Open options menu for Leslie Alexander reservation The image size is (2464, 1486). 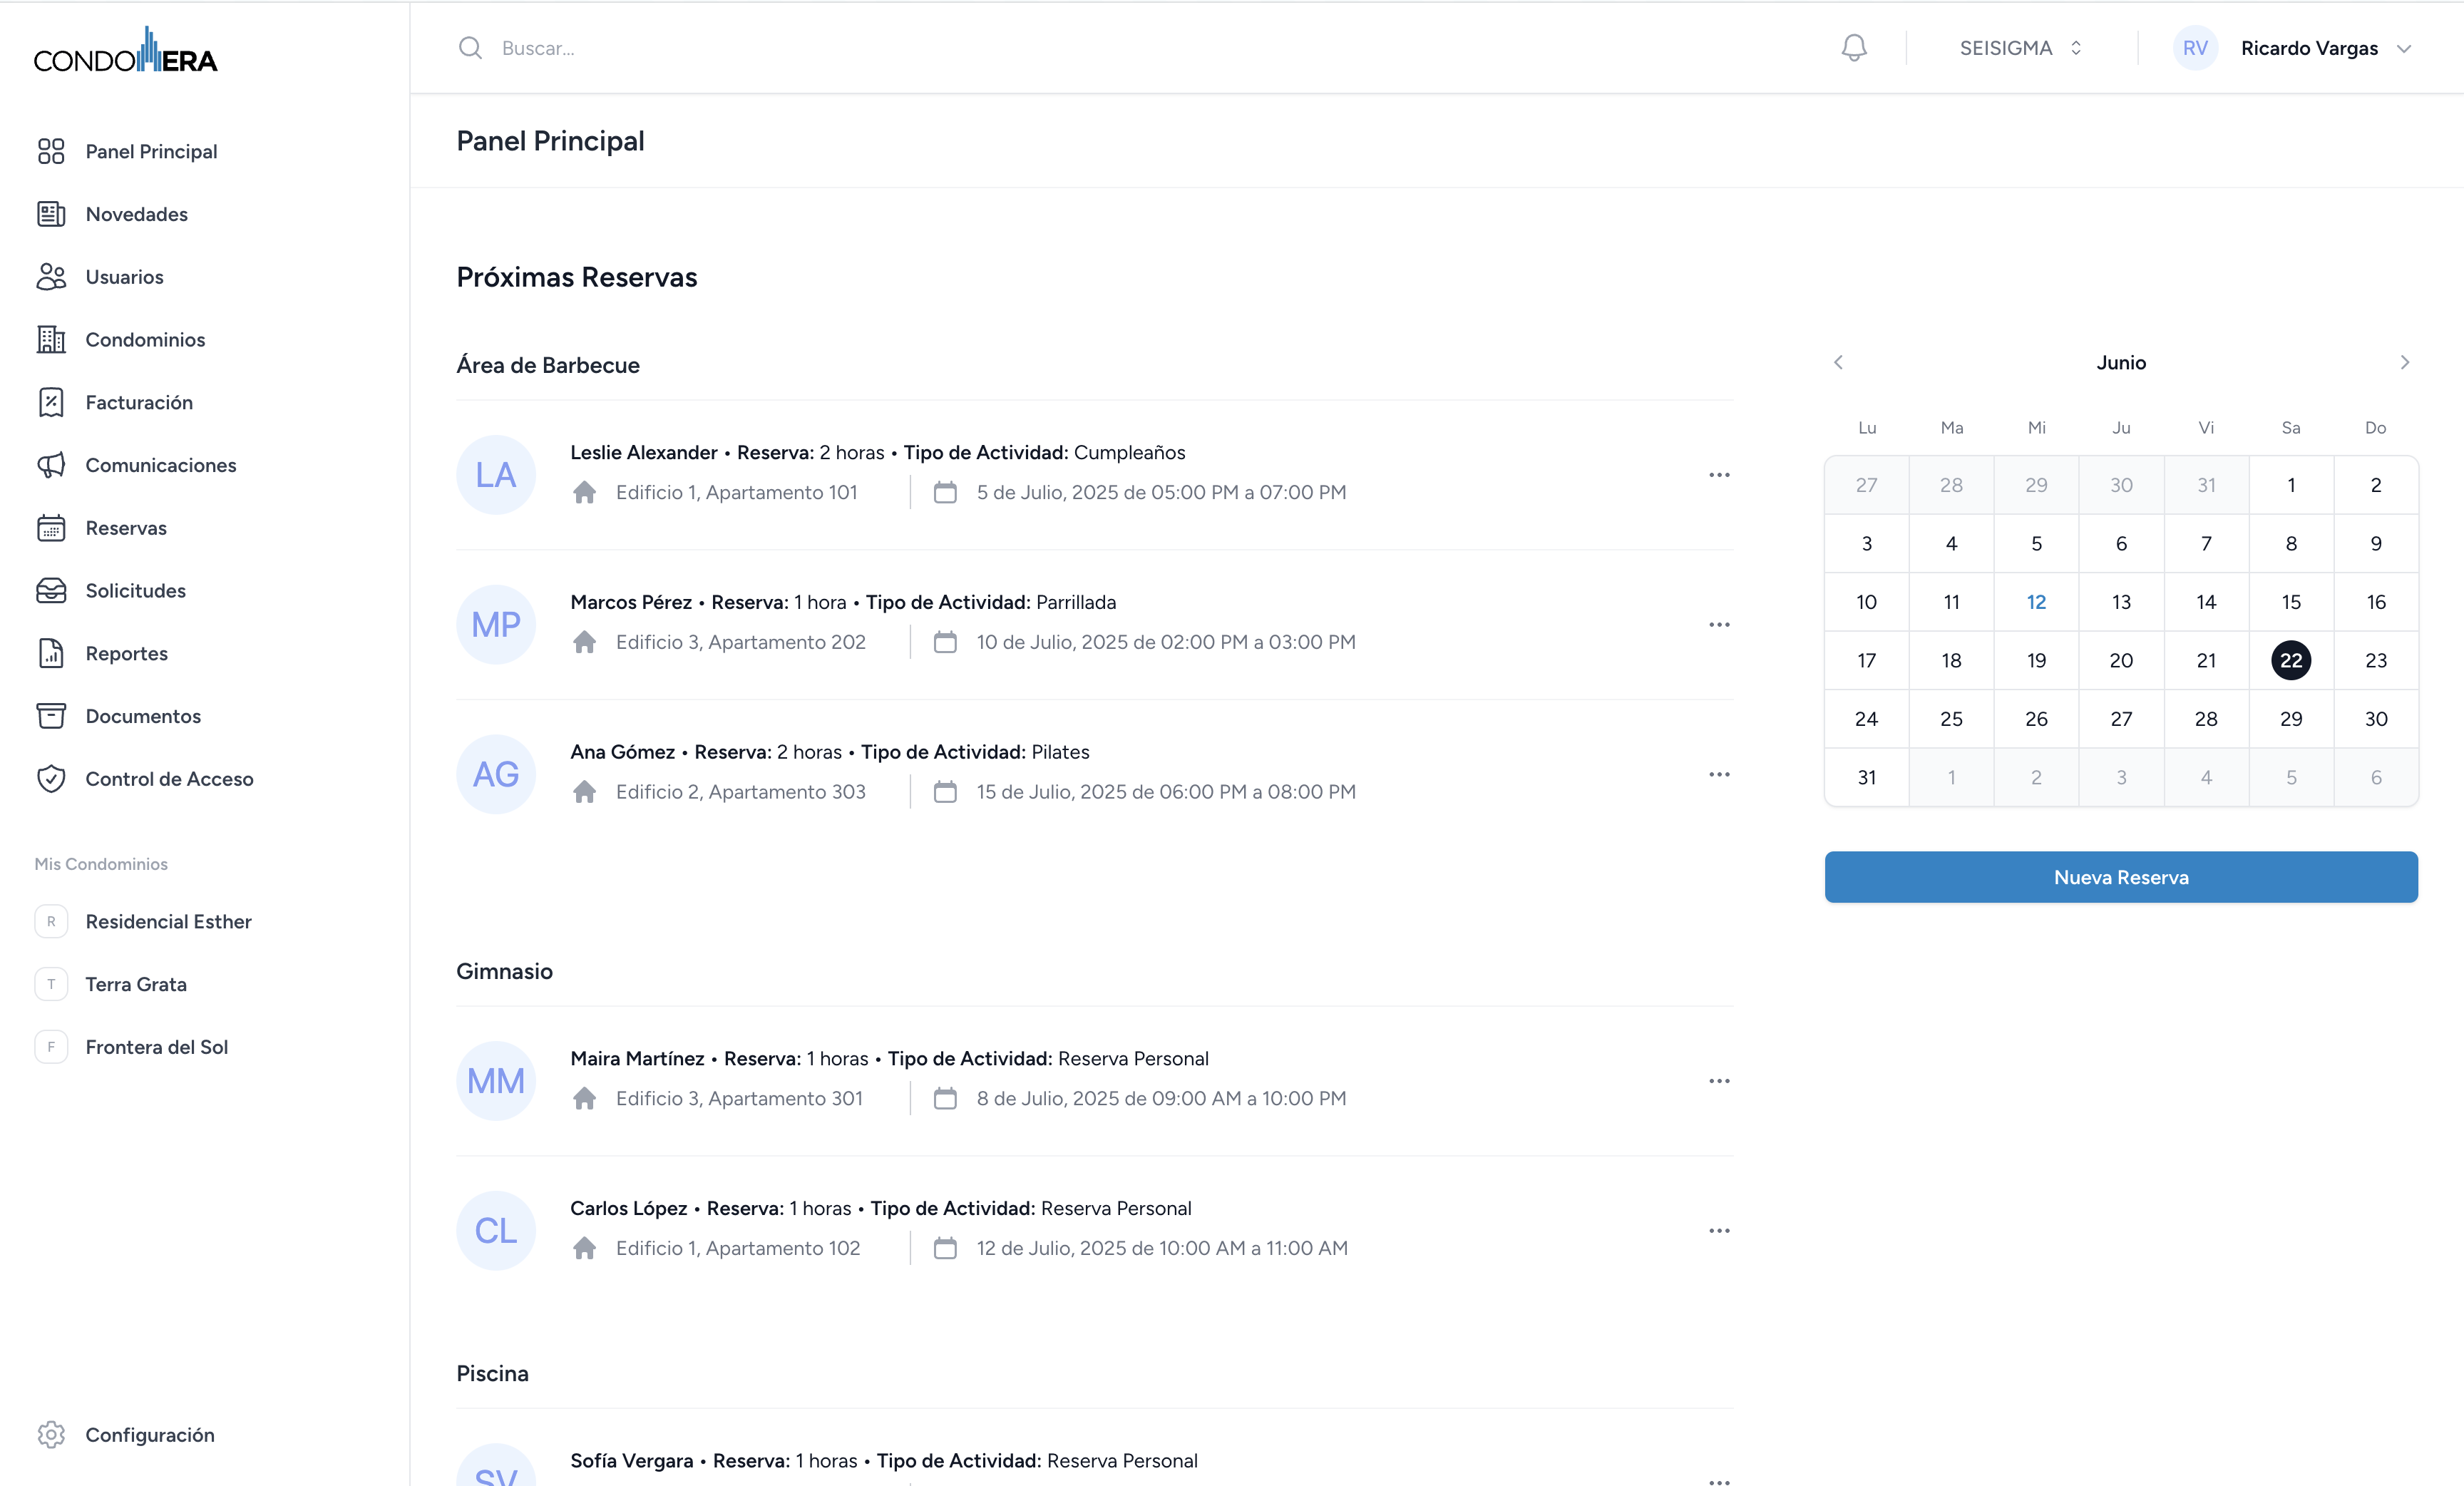(x=1719, y=475)
